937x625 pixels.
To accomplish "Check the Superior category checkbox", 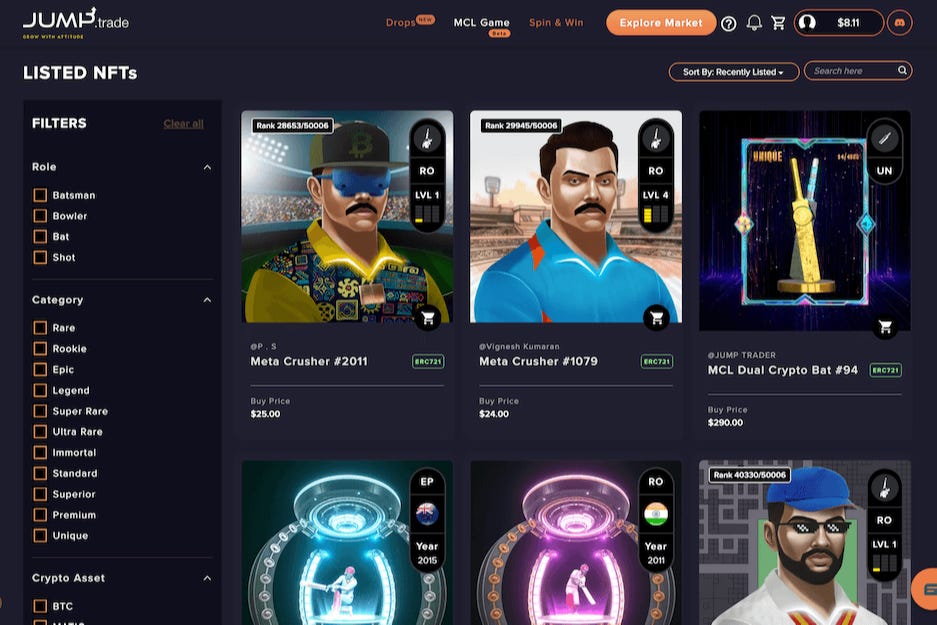I will pyautogui.click(x=40, y=494).
